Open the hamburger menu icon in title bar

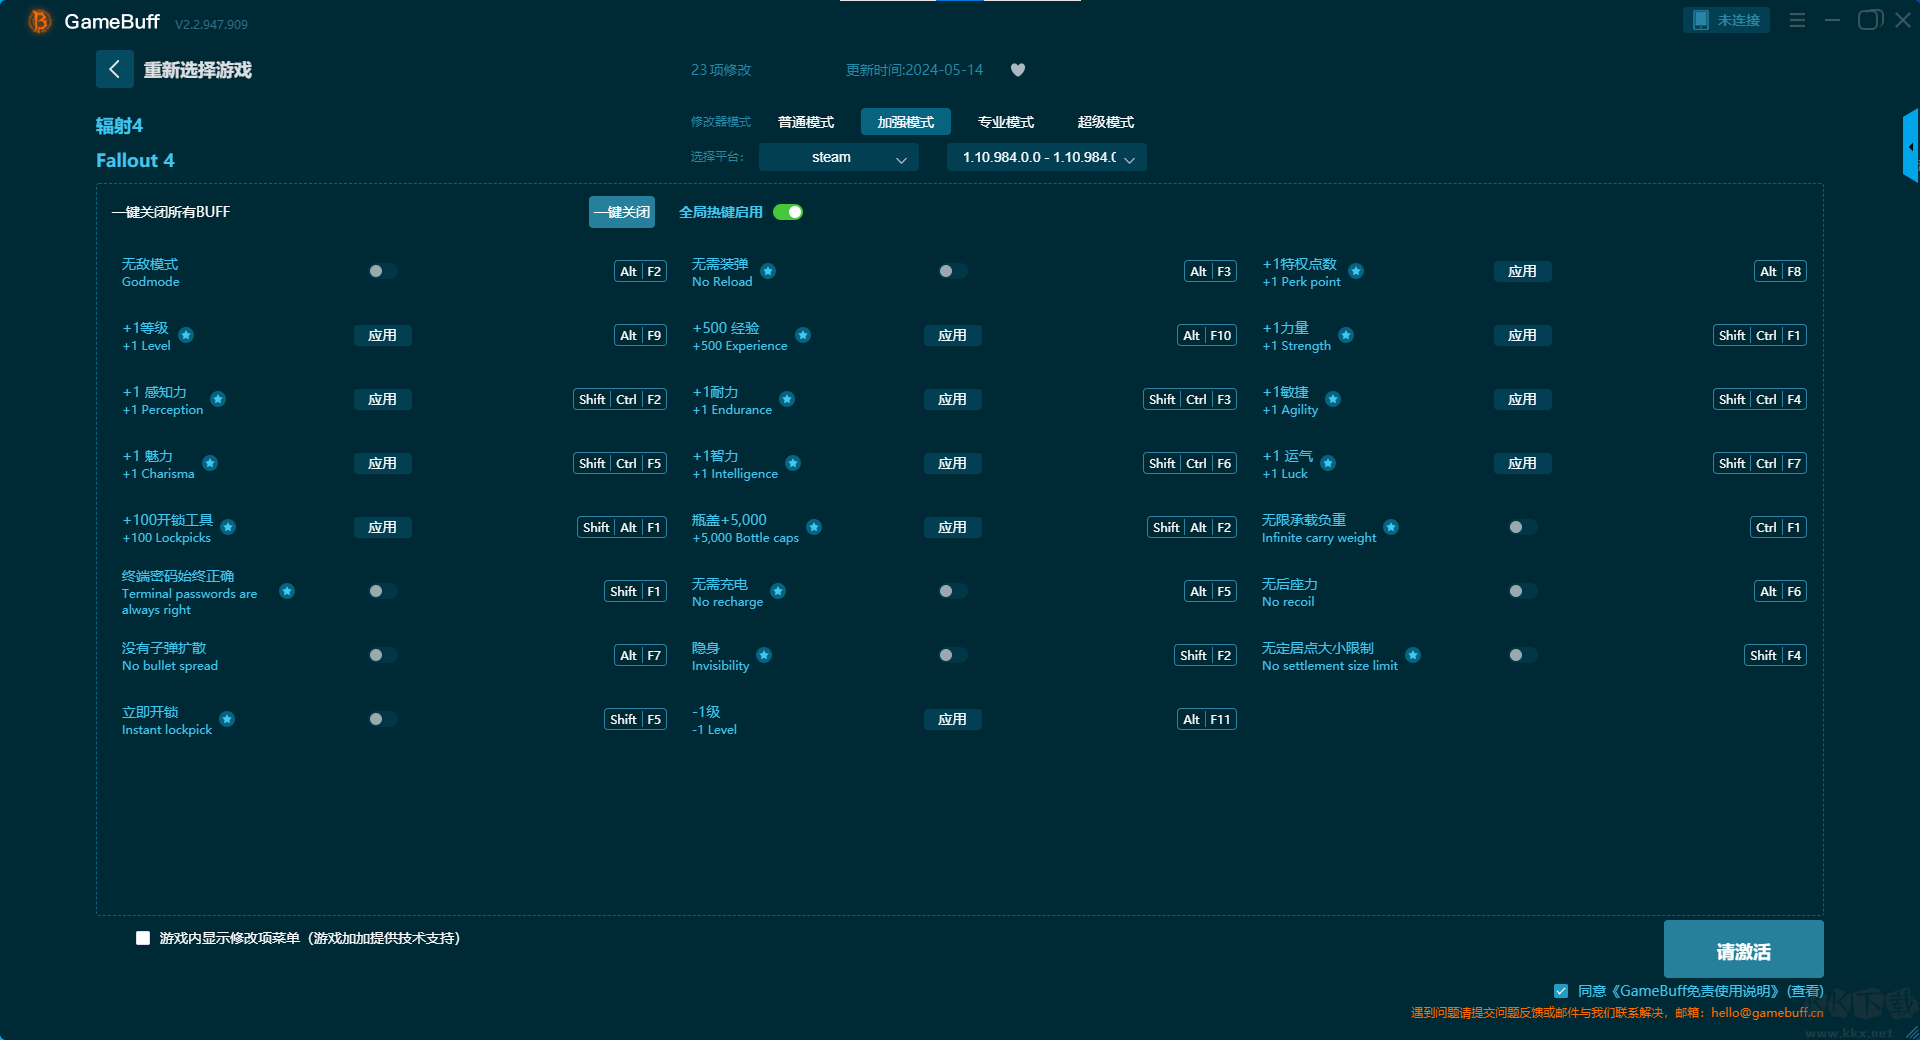[1797, 20]
